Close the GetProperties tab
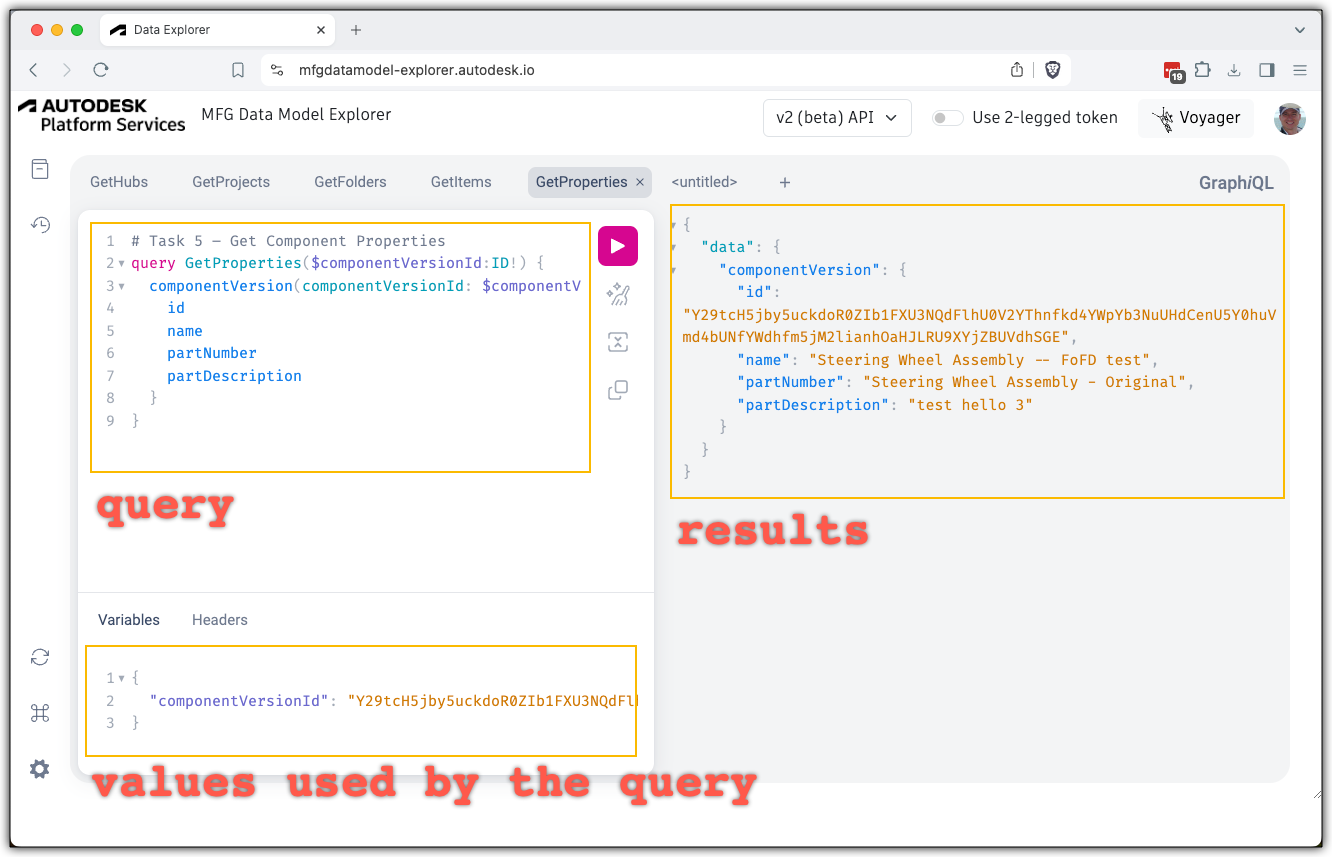This screenshot has width=1332, height=857. tap(640, 182)
